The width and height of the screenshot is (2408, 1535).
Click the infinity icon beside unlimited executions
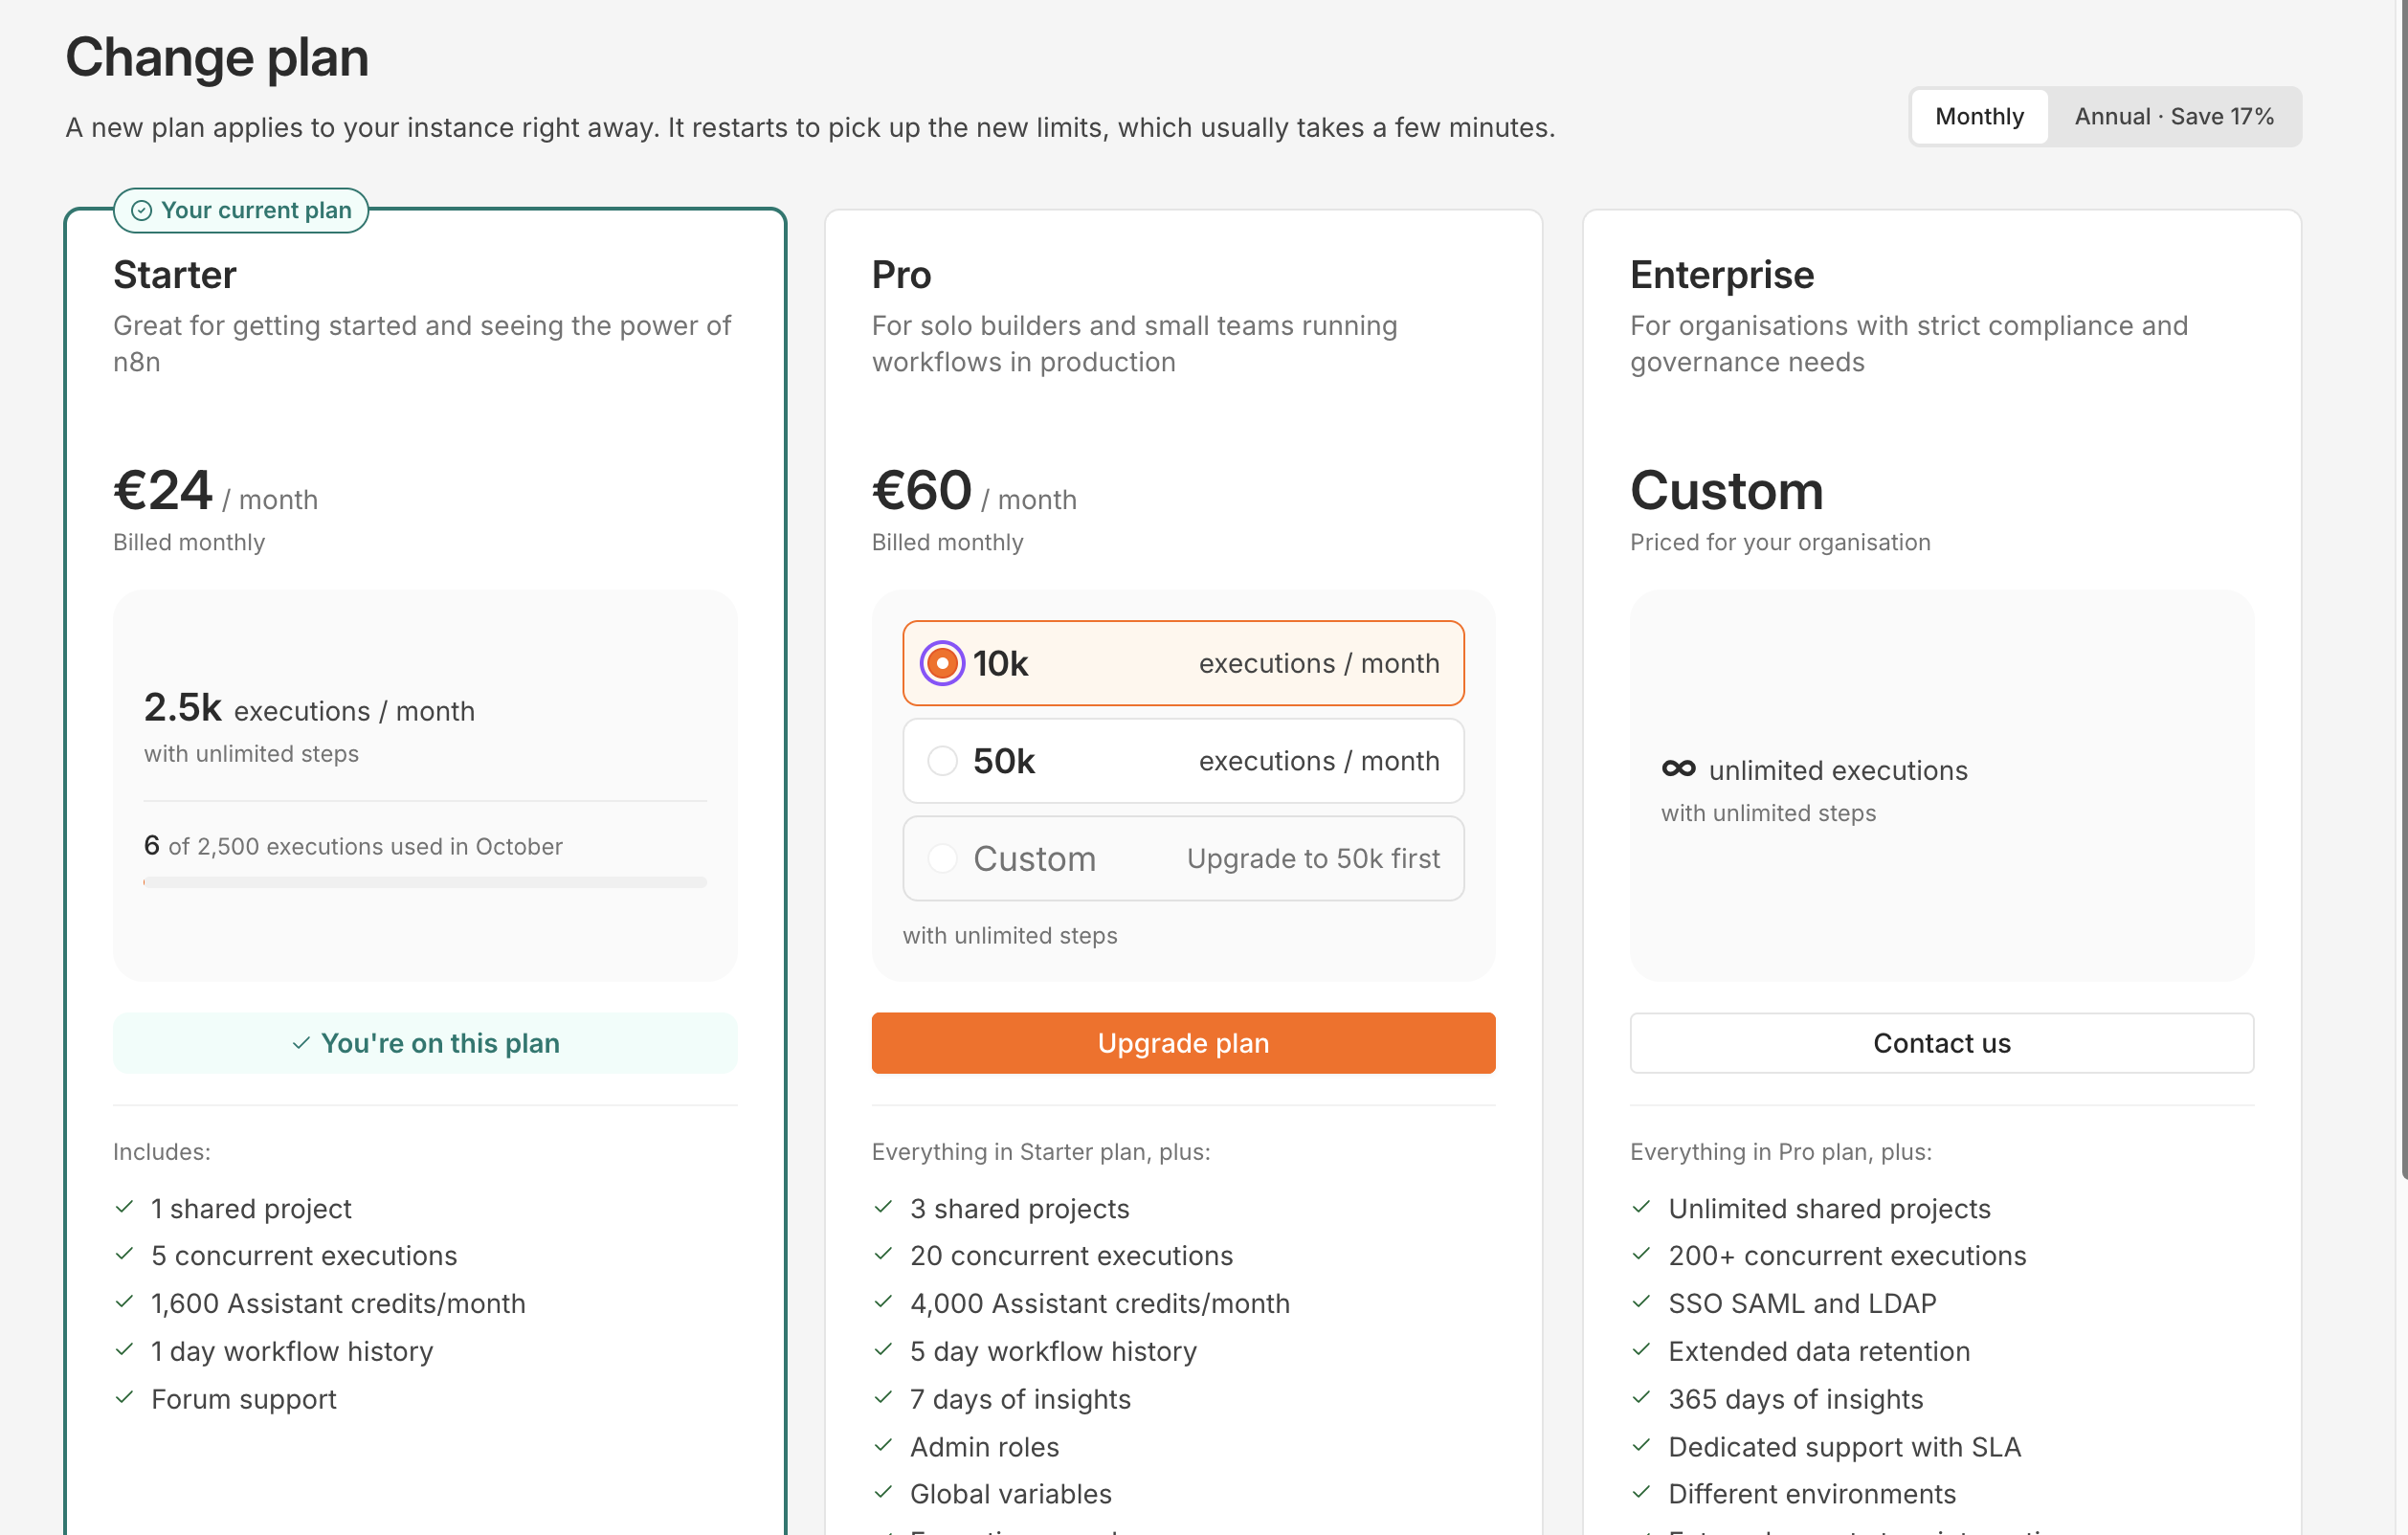click(1679, 769)
